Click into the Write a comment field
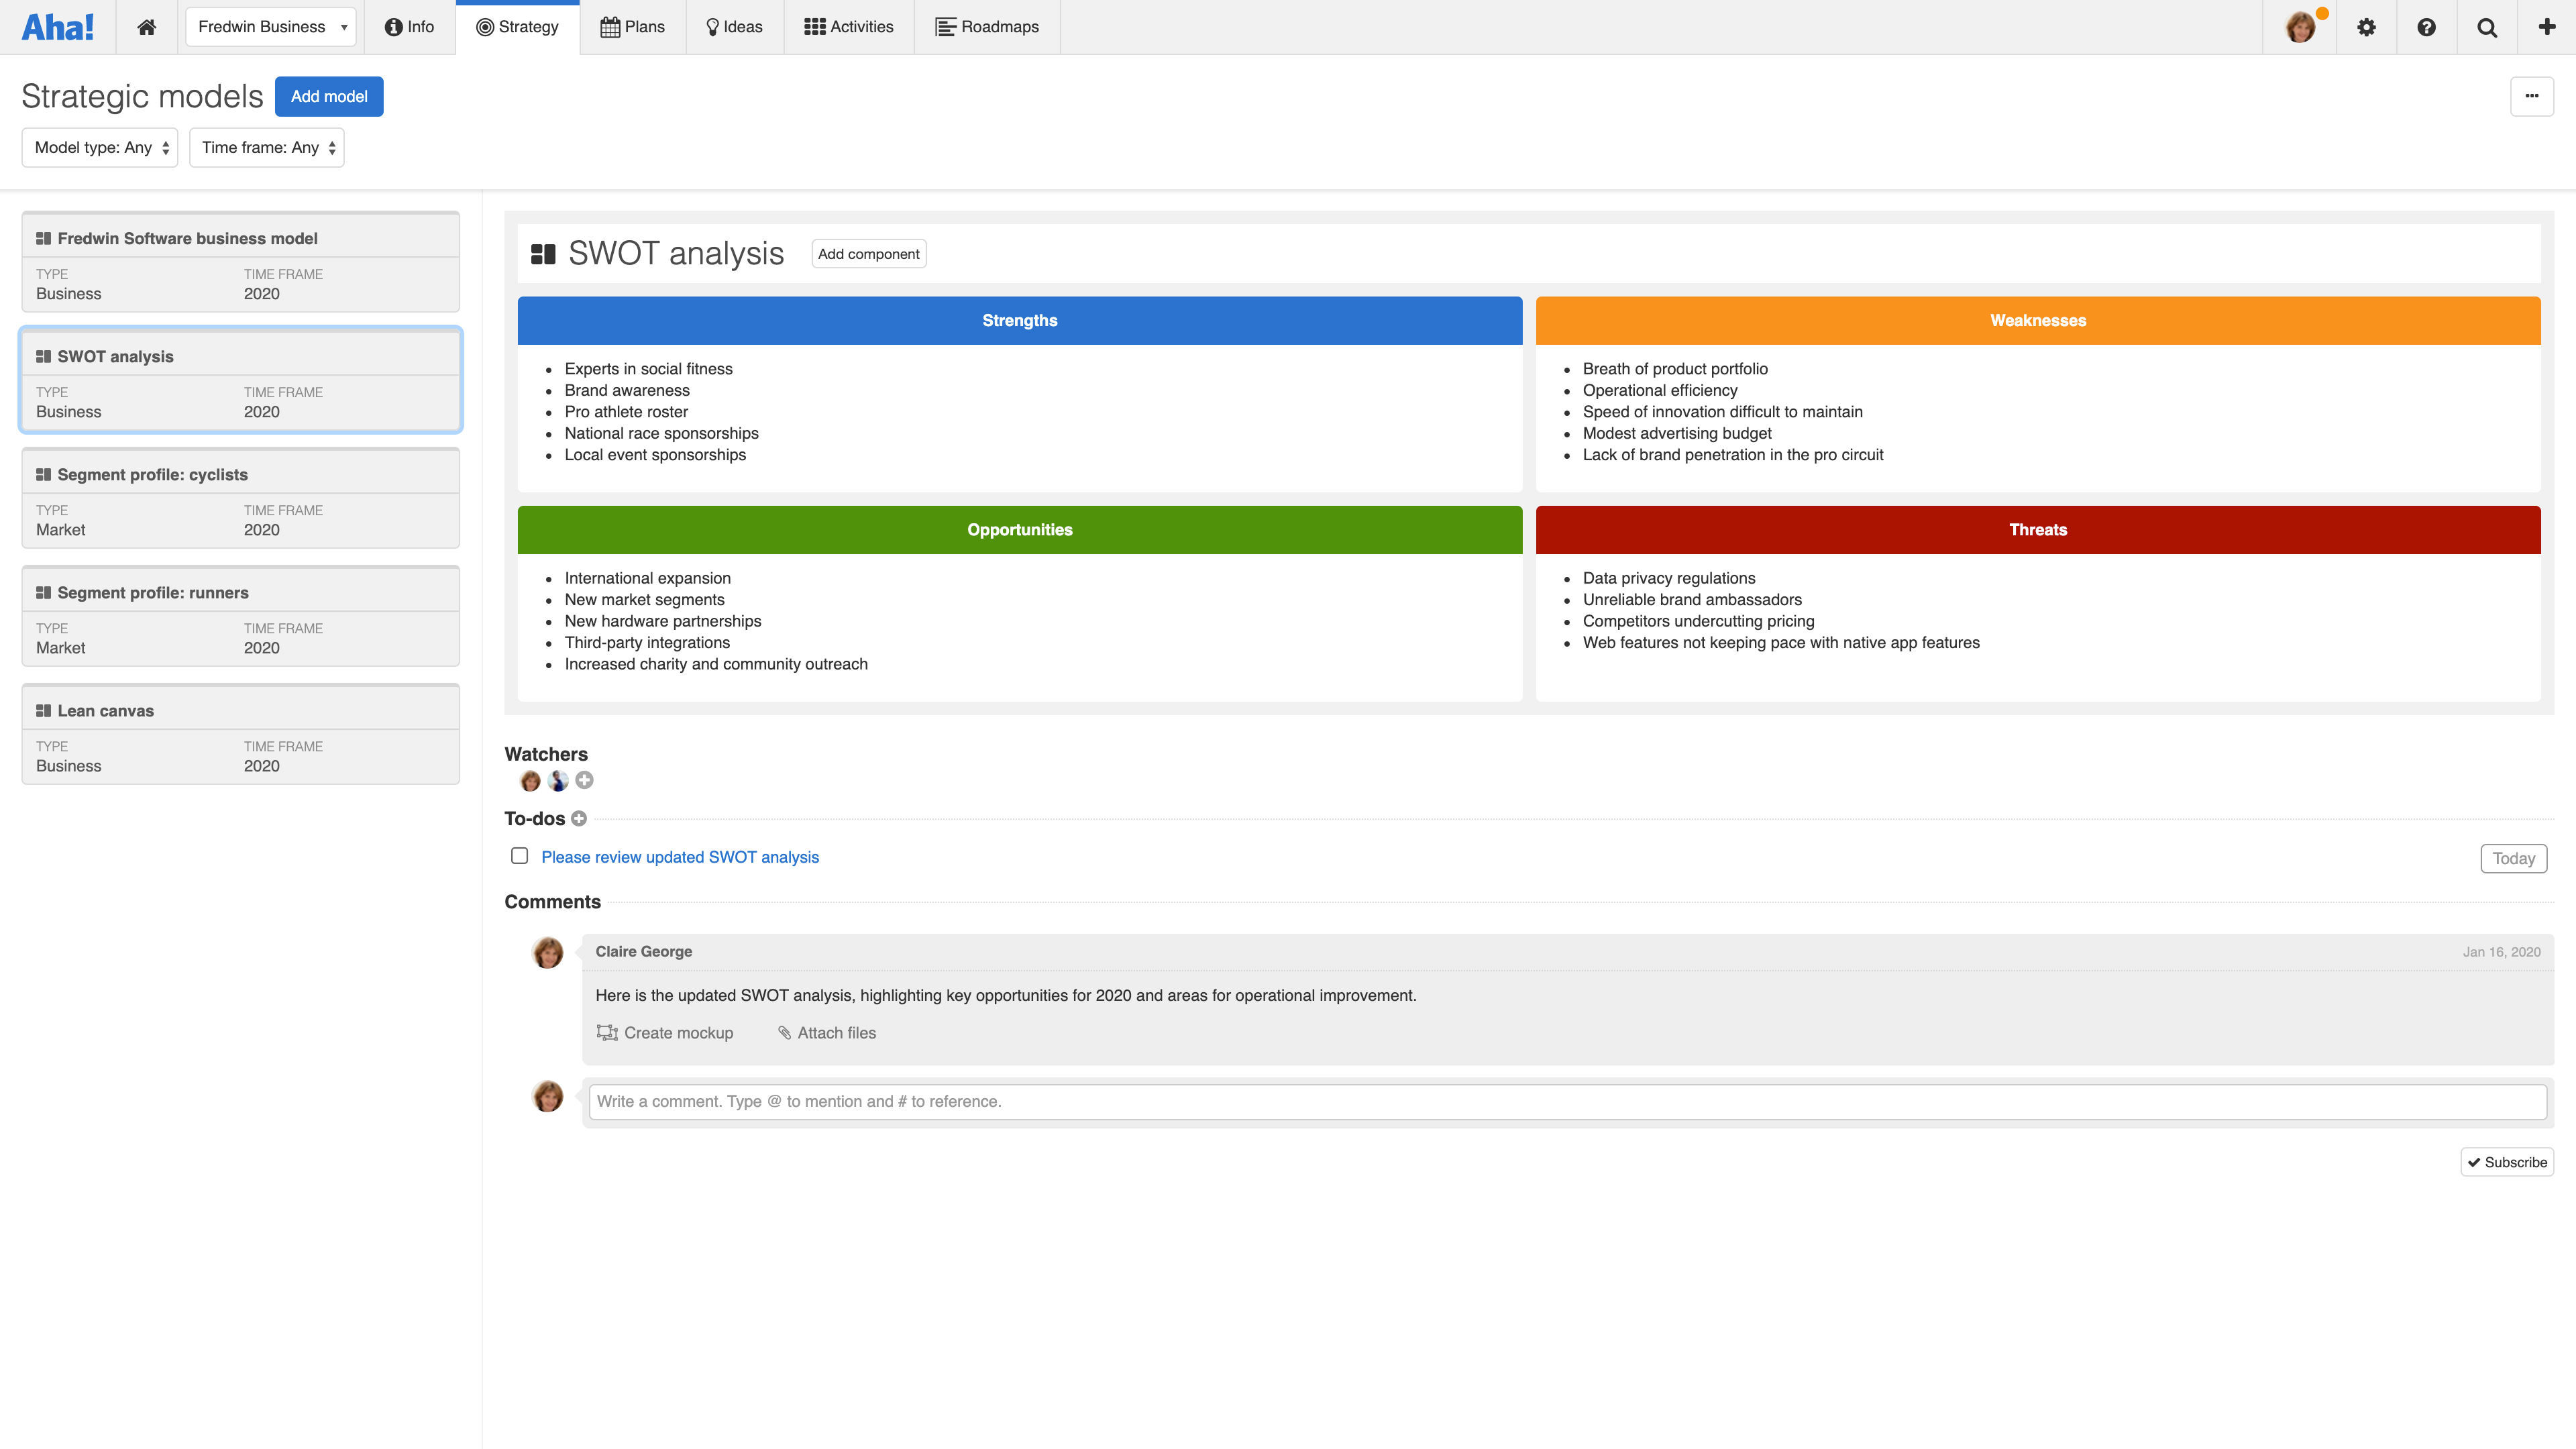 coord(1568,1101)
